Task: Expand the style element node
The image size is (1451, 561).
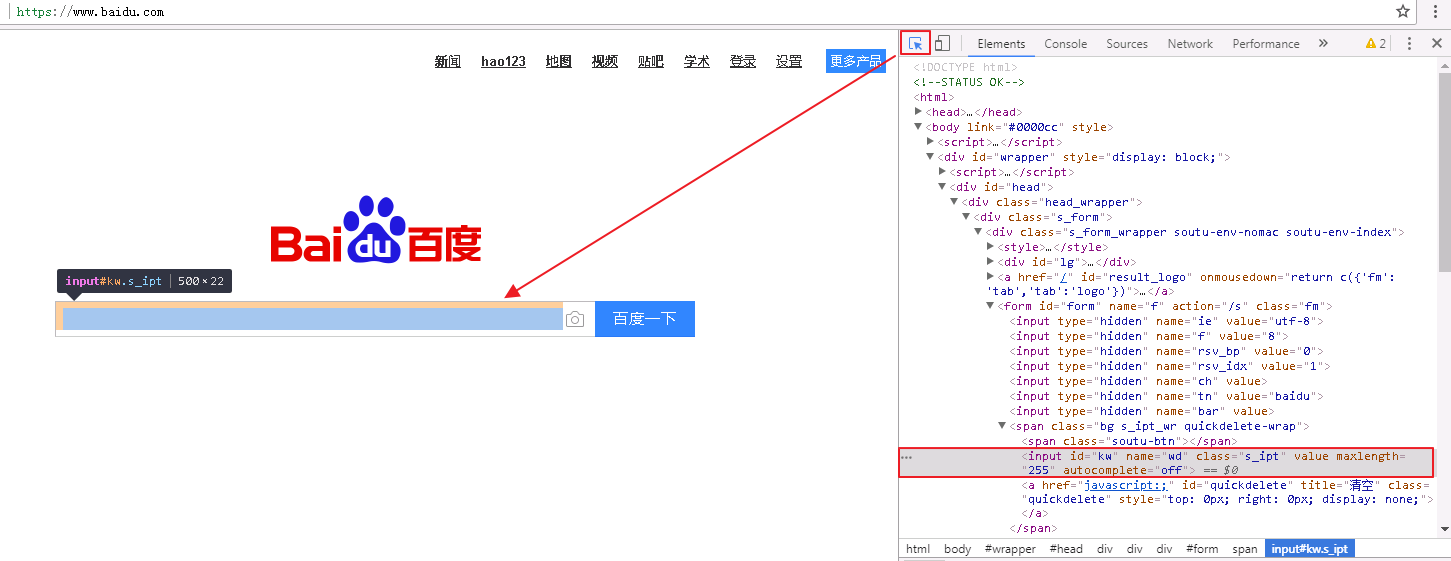Action: [991, 247]
